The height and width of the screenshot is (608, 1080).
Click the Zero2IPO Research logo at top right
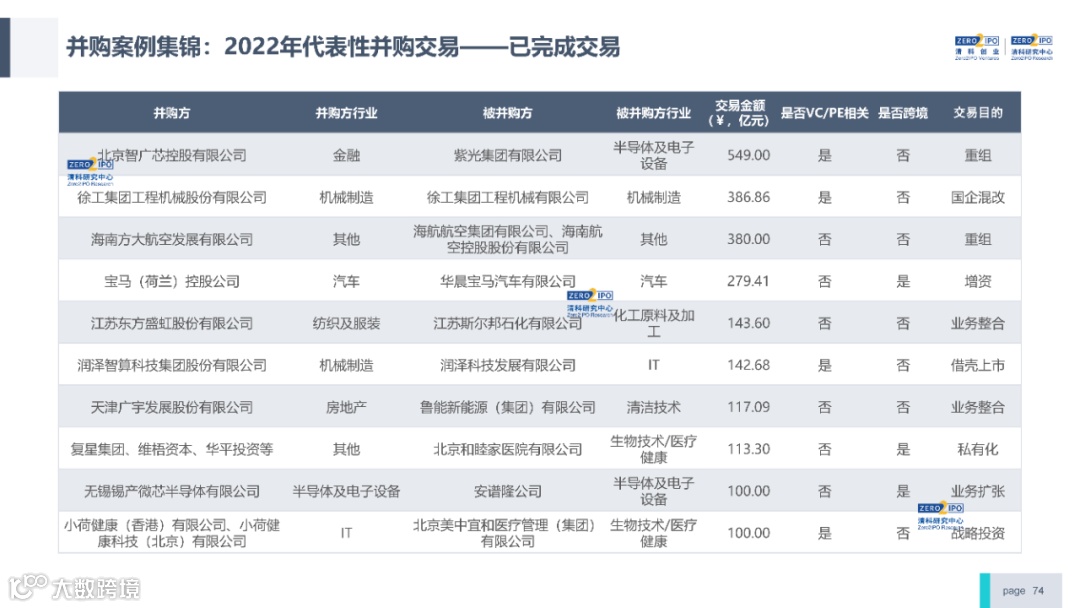click(1032, 48)
